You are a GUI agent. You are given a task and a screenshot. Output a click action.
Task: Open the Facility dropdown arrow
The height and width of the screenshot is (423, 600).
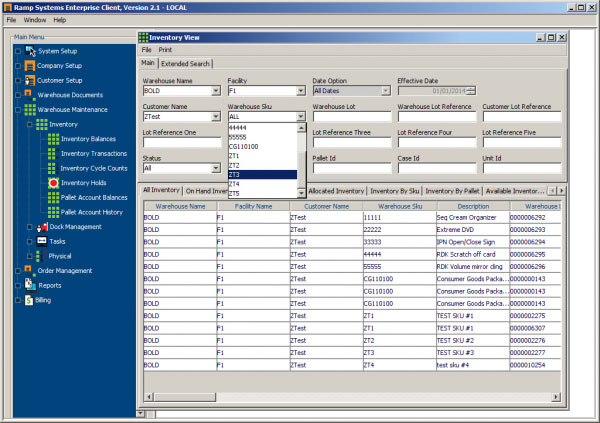click(301, 91)
